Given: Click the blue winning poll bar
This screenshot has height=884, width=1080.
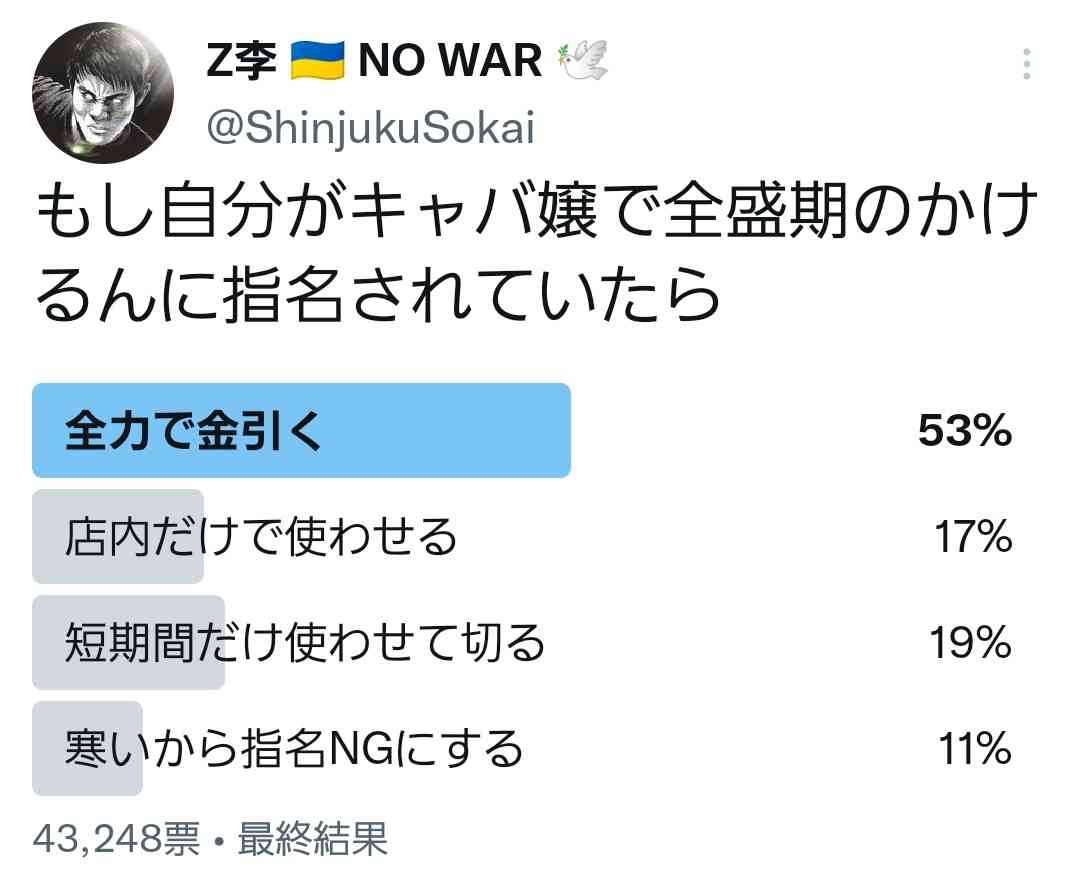Looking at the screenshot, I should (302, 431).
